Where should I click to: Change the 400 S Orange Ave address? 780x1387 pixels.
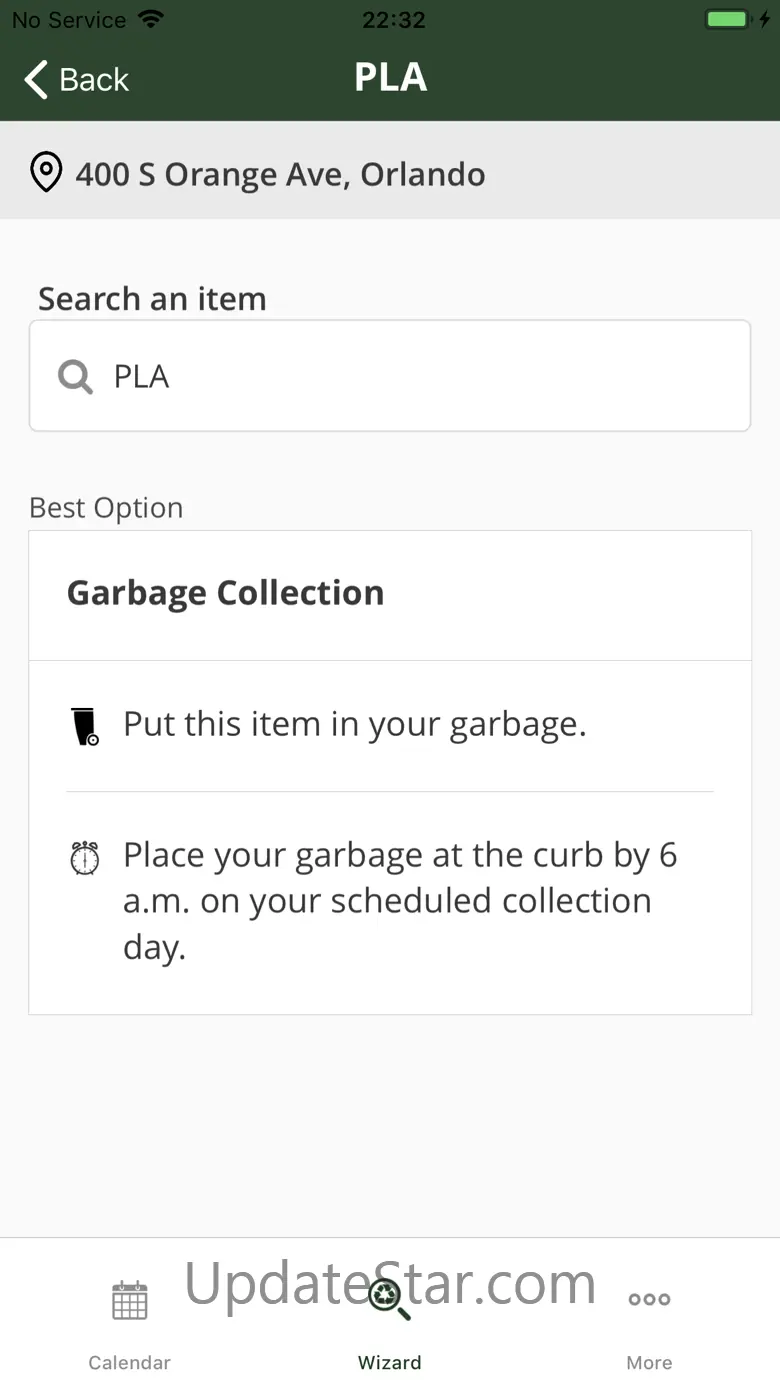click(x=280, y=174)
